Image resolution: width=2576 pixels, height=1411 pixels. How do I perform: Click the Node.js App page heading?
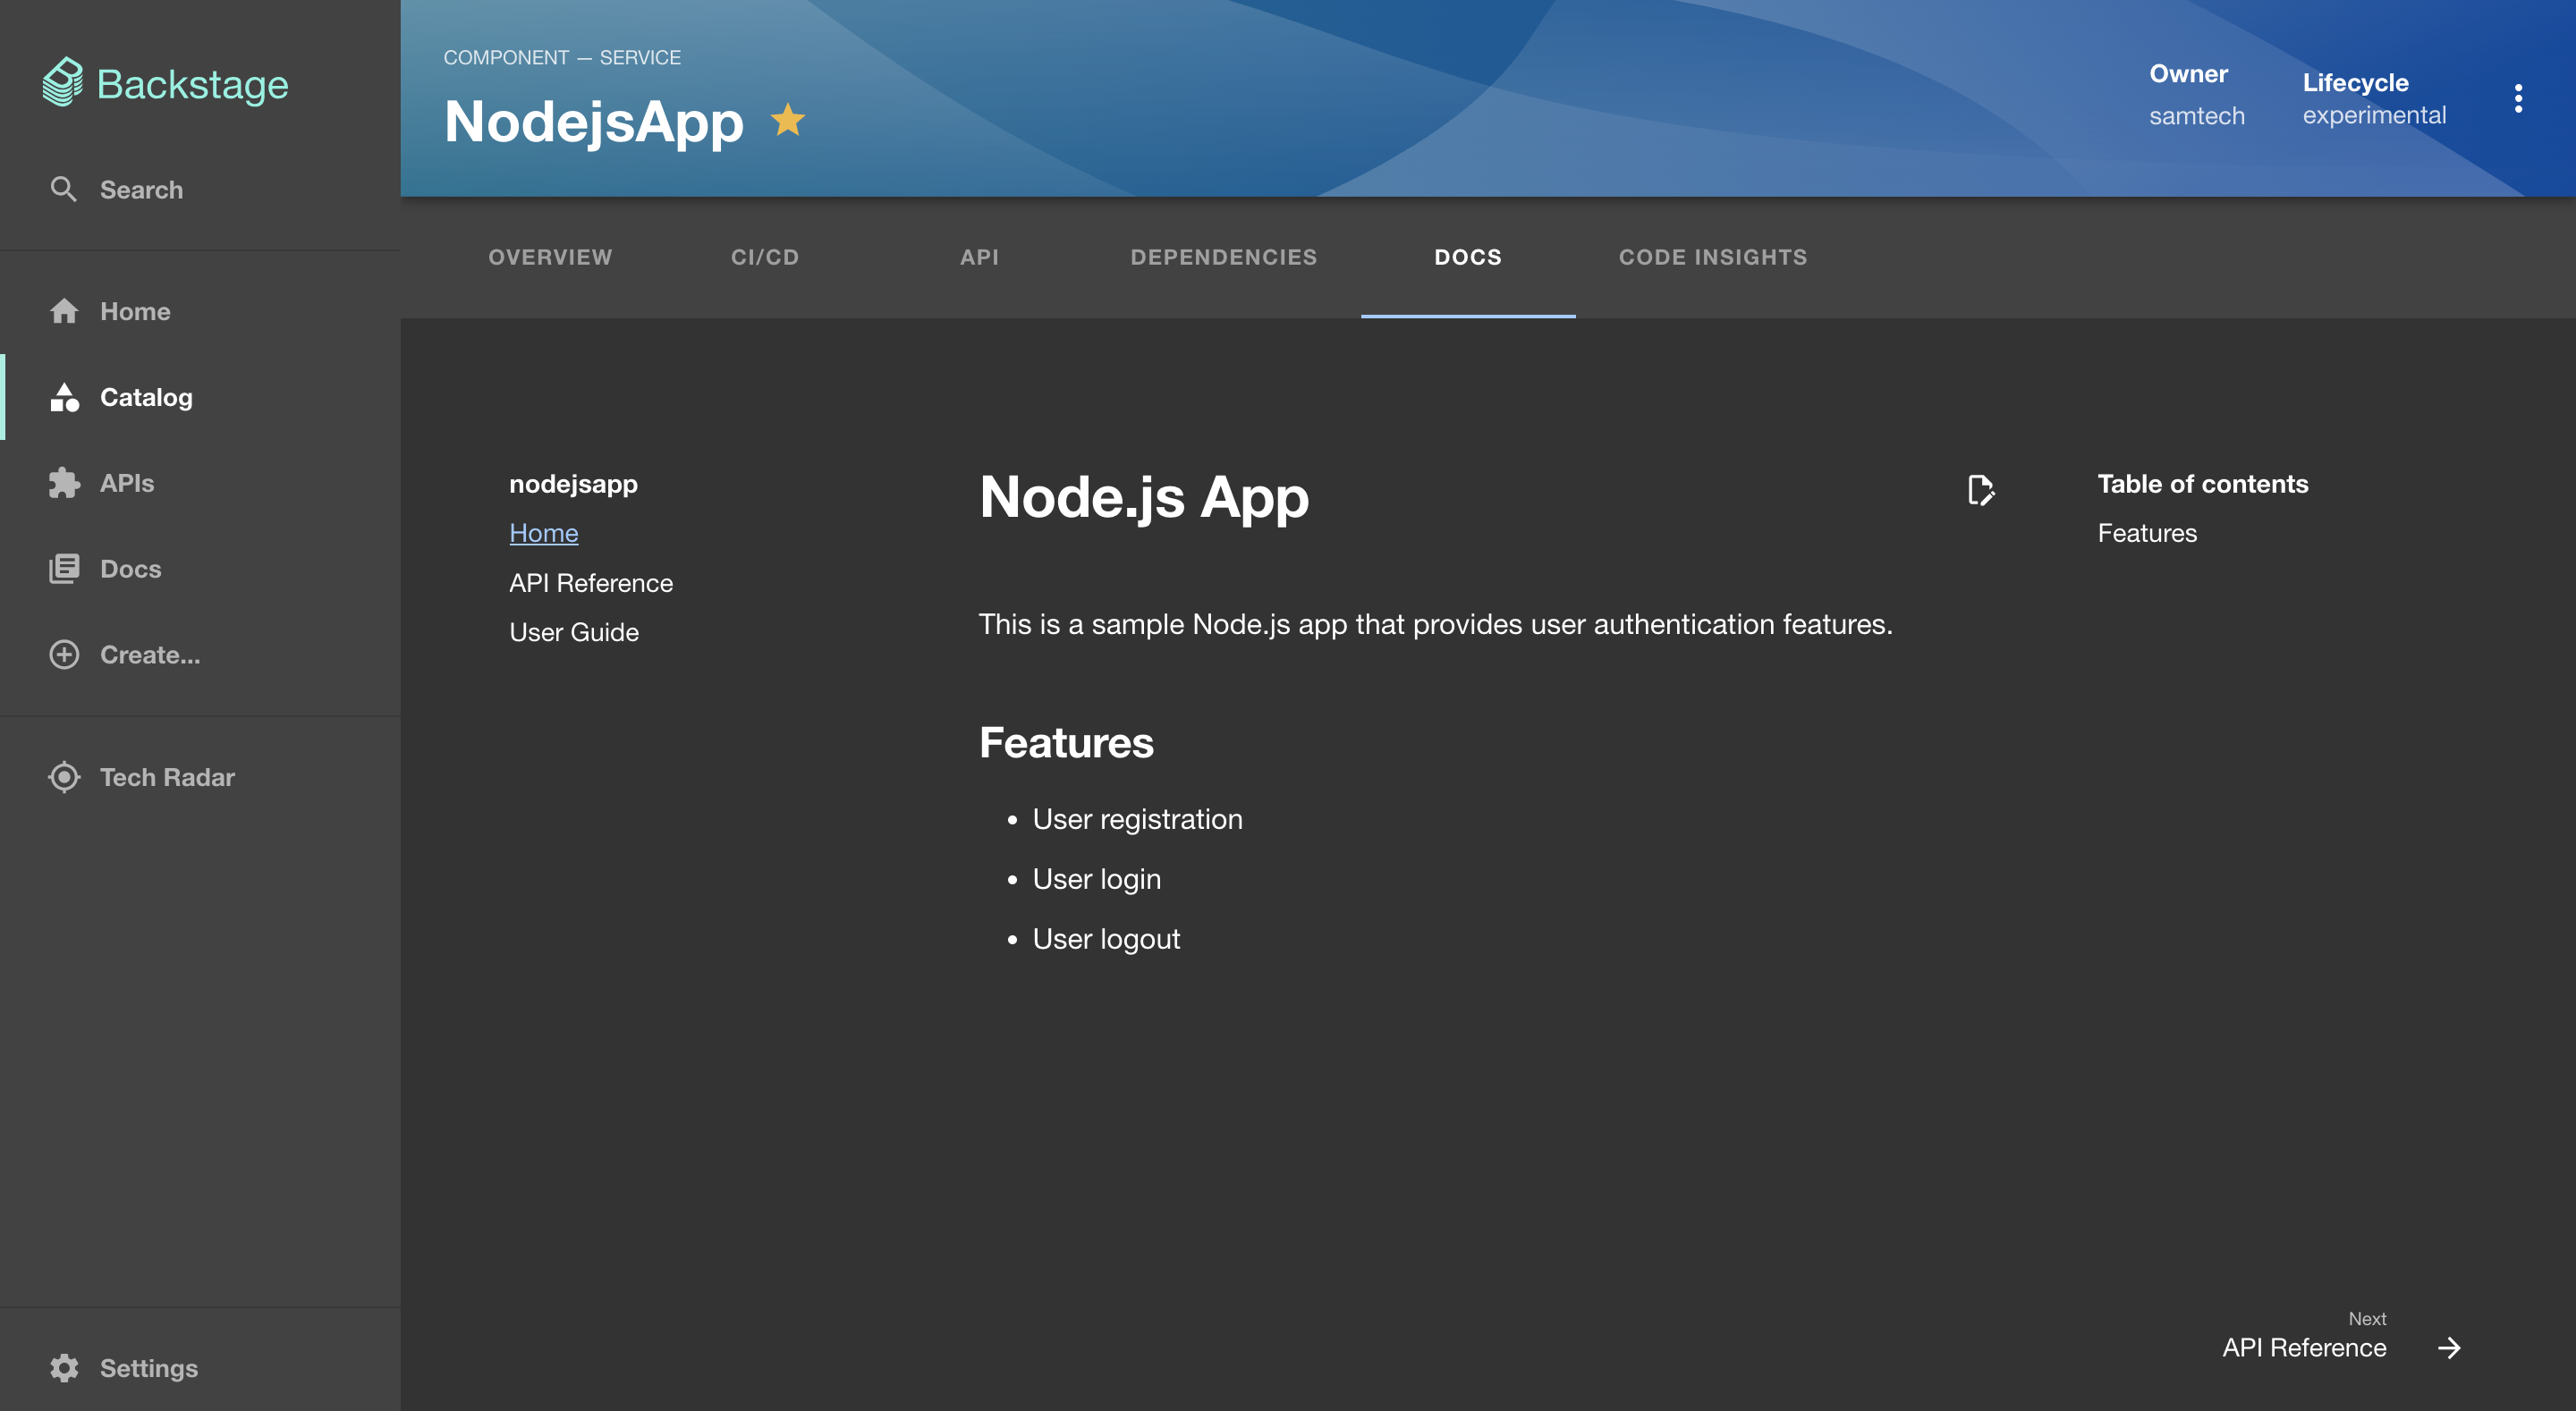[1144, 497]
